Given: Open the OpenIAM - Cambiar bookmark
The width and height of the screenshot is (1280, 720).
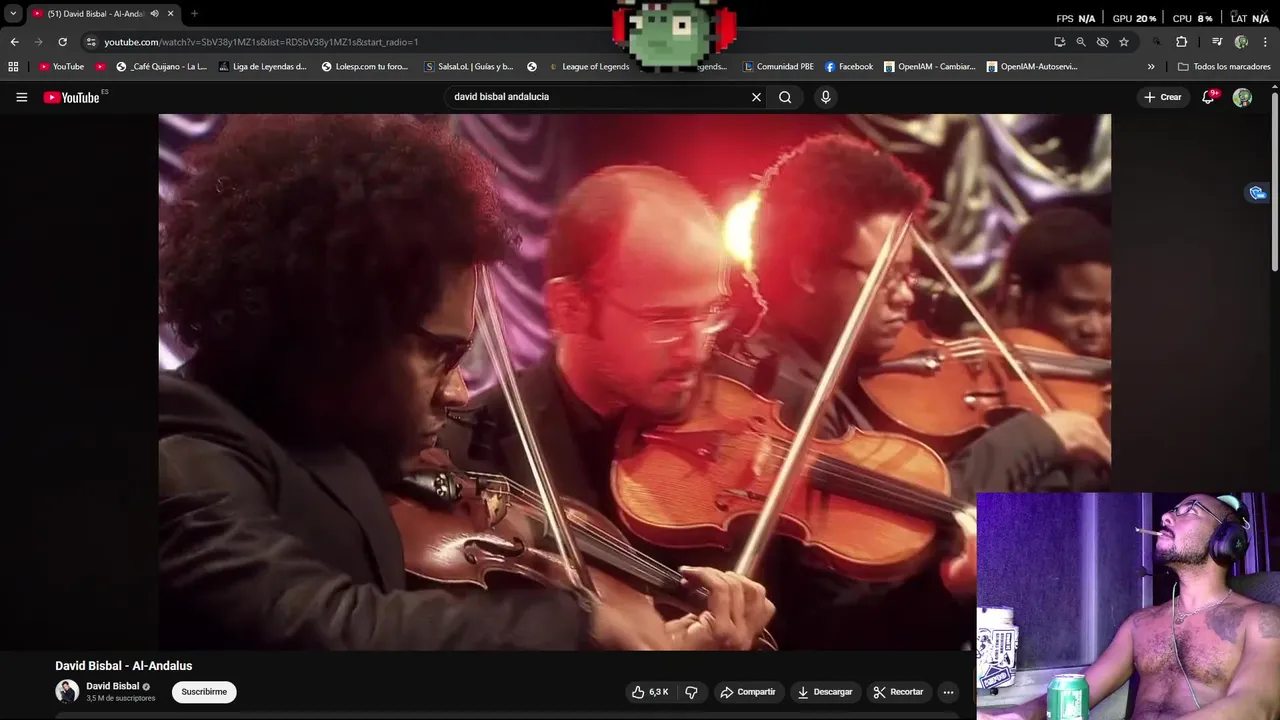Looking at the screenshot, I should pos(929,67).
